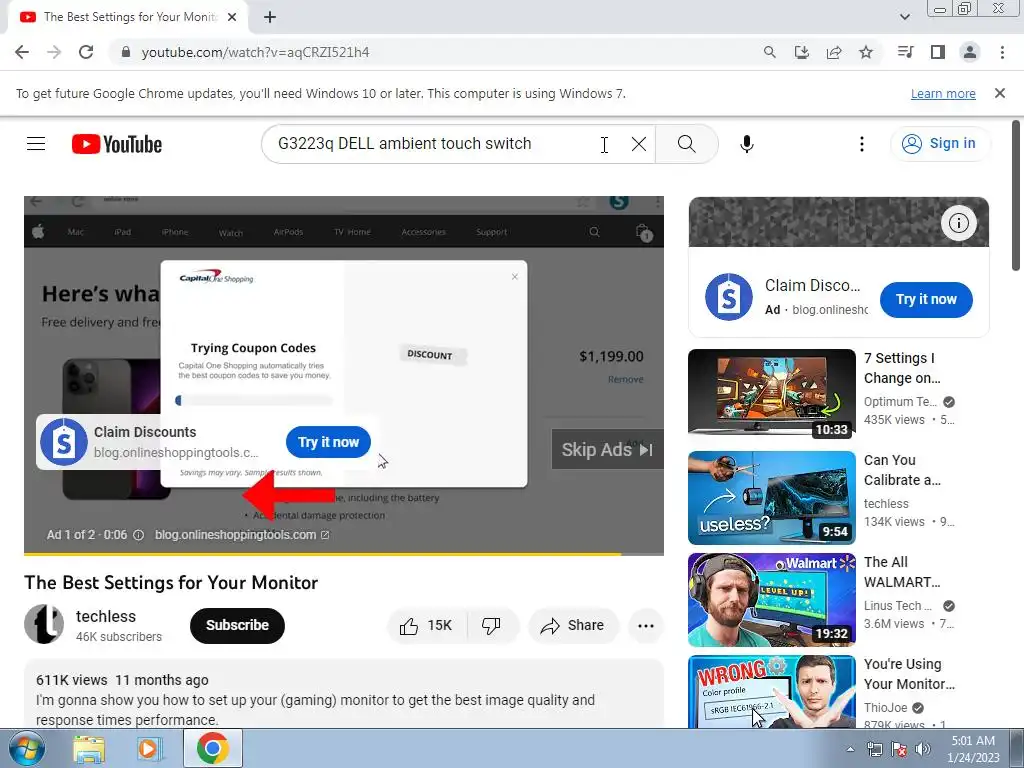
Task: Open Chrome zoom magnifier in address bar
Action: [x=769, y=52]
